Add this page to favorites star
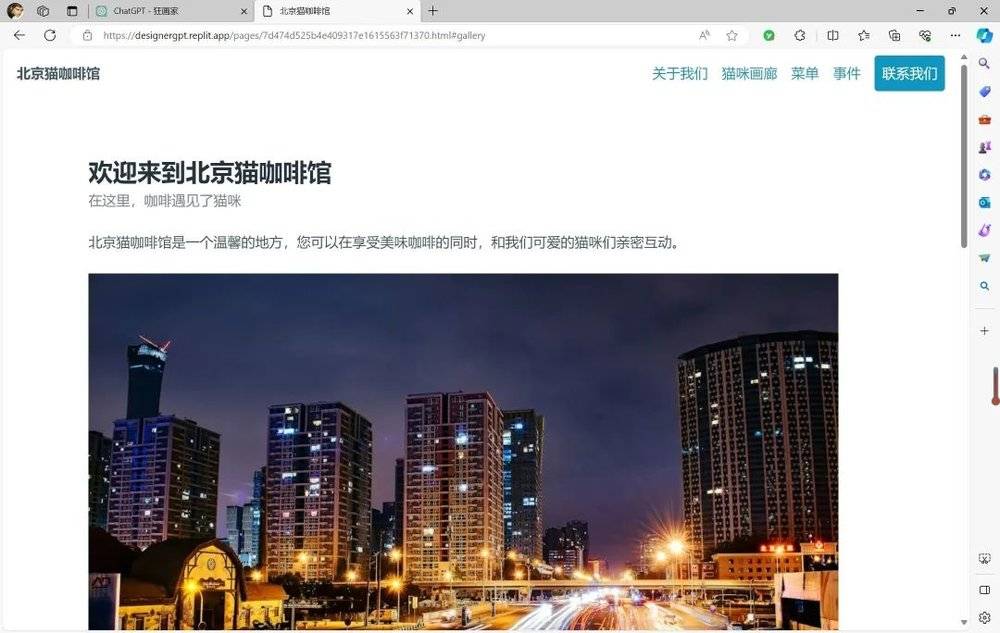Screen dimensions: 1000x633 coord(732,36)
